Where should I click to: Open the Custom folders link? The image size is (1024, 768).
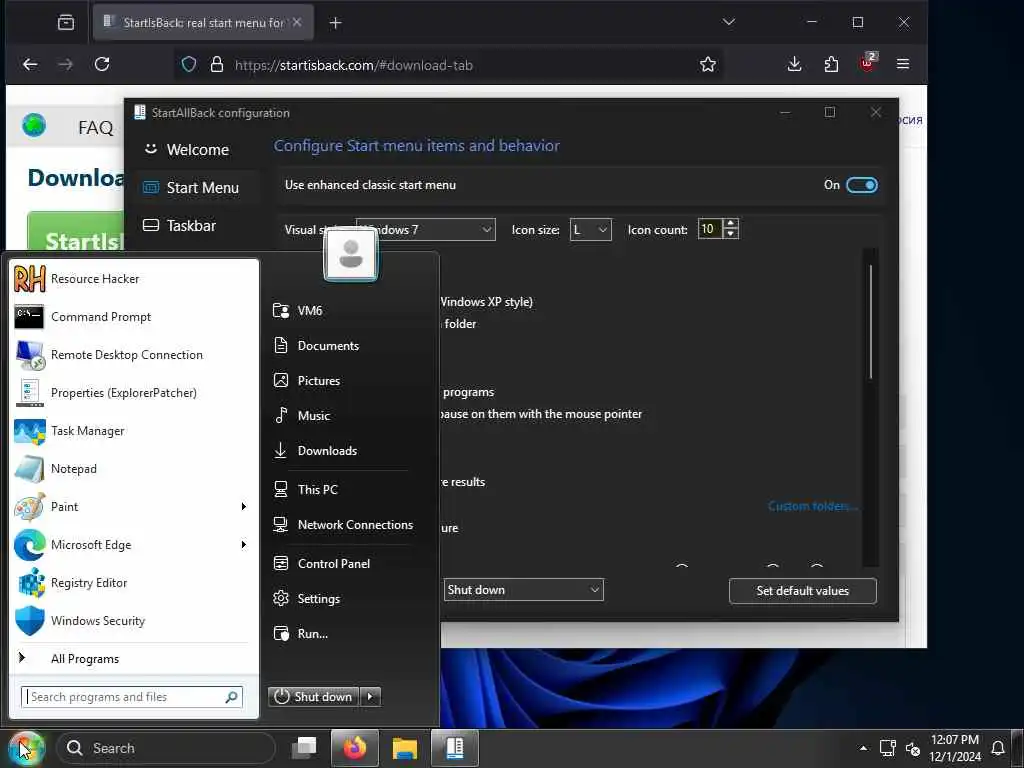point(812,506)
